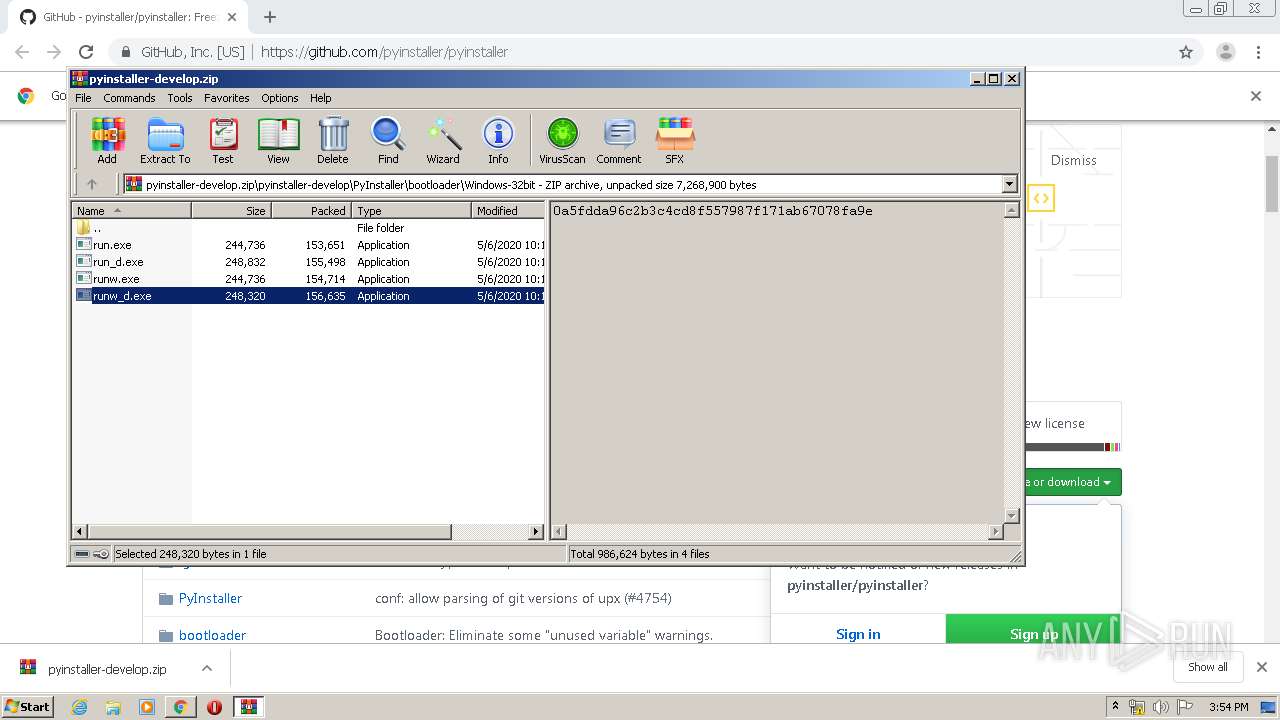Sort files by the Name column

pyautogui.click(x=132, y=210)
